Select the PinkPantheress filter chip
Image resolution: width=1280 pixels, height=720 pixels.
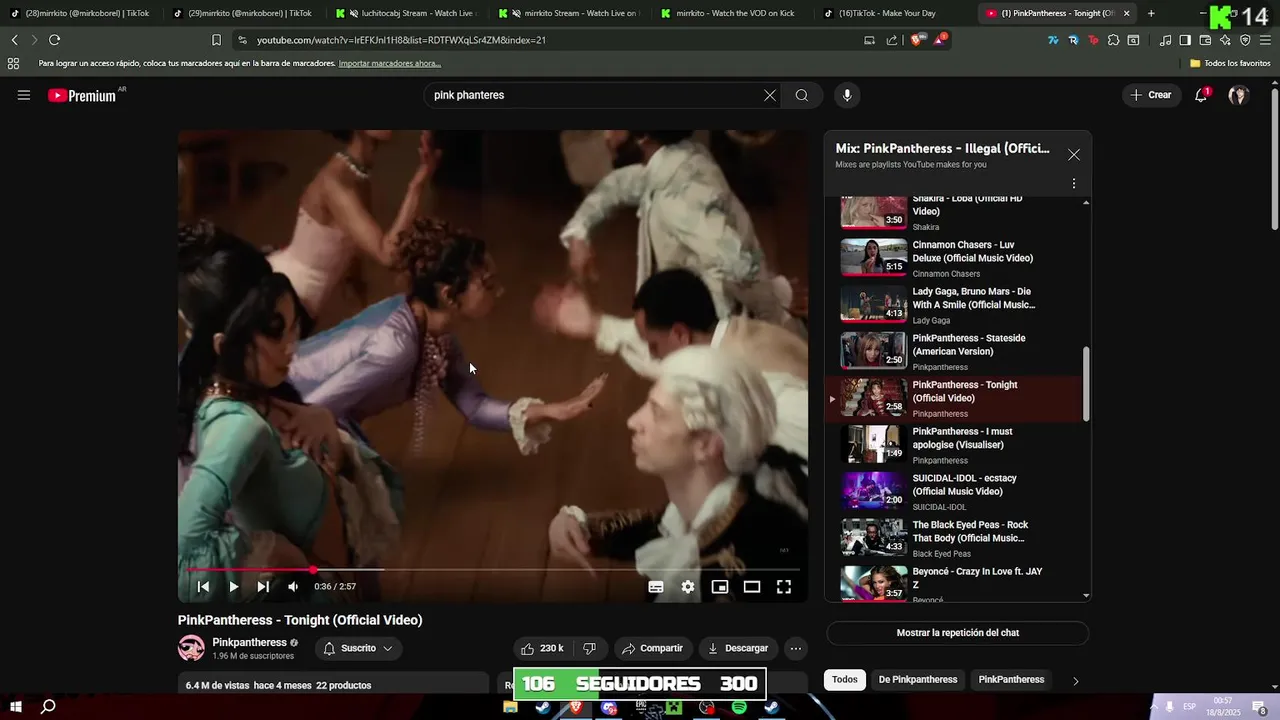pyautogui.click(x=1011, y=680)
